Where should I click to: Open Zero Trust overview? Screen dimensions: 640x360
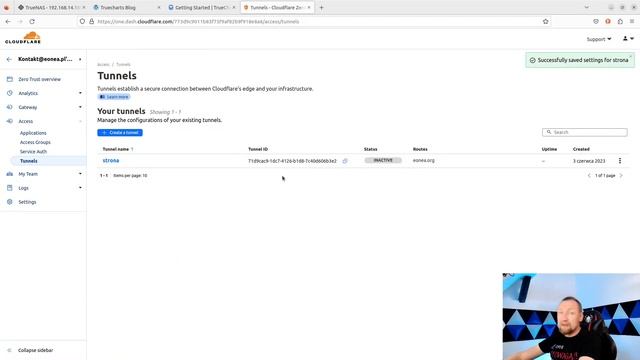click(x=40, y=79)
